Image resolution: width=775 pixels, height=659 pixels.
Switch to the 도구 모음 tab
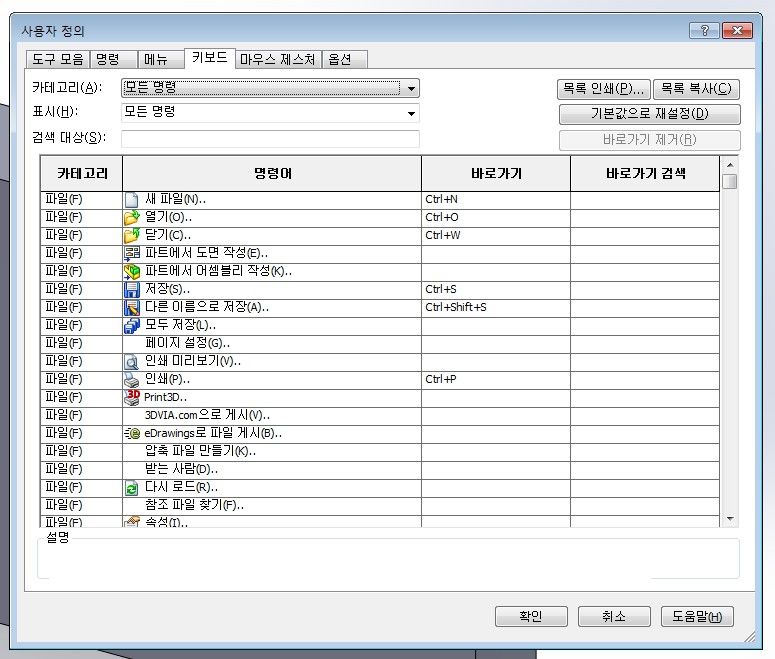58,59
